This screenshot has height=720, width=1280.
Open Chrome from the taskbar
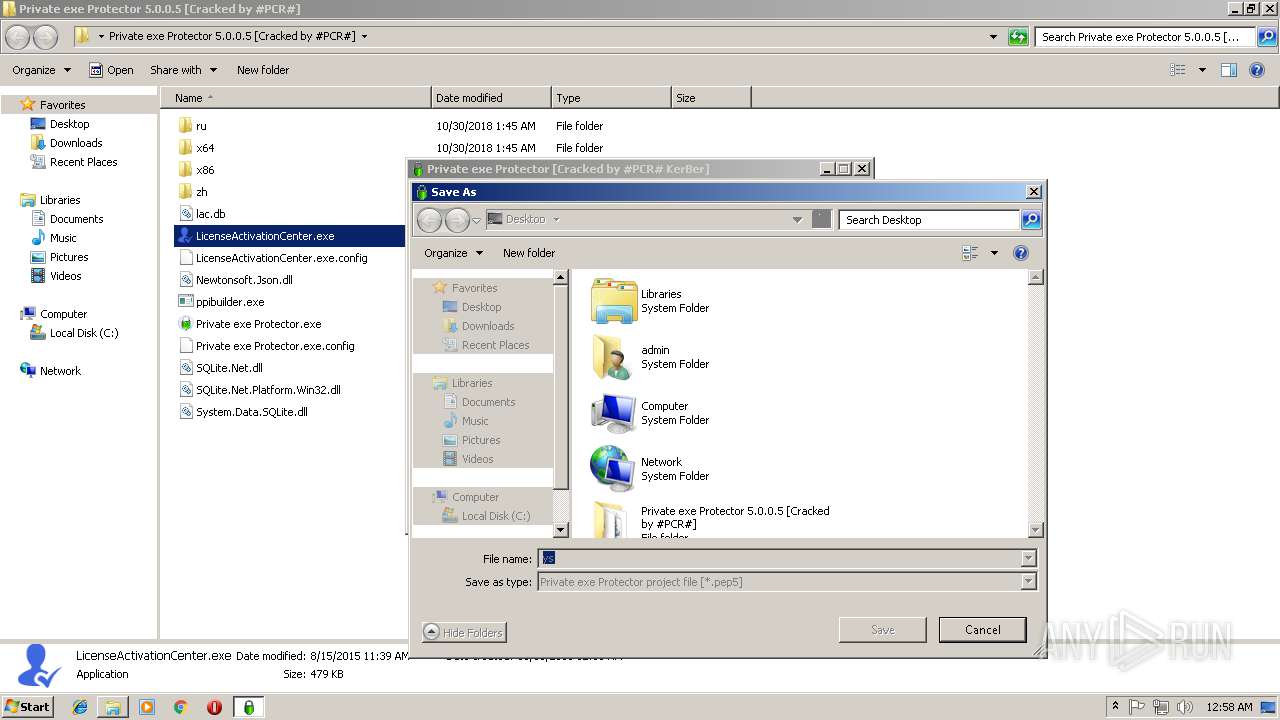181,707
